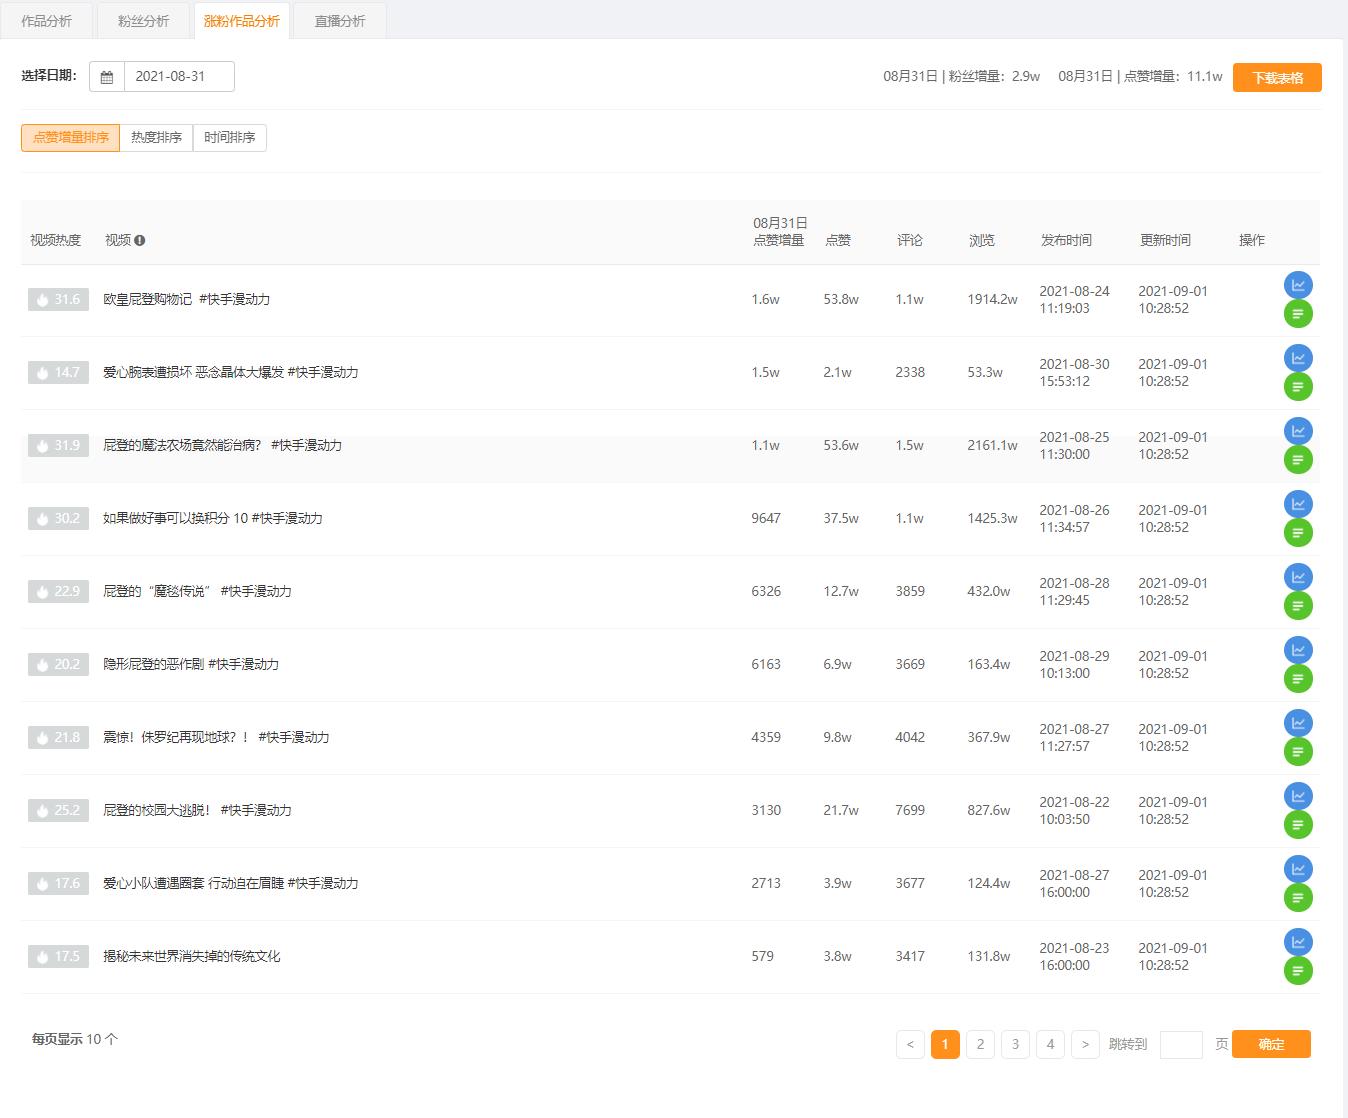Click the 更新时间 column header
Image resolution: width=1348 pixels, height=1118 pixels.
click(x=1165, y=240)
